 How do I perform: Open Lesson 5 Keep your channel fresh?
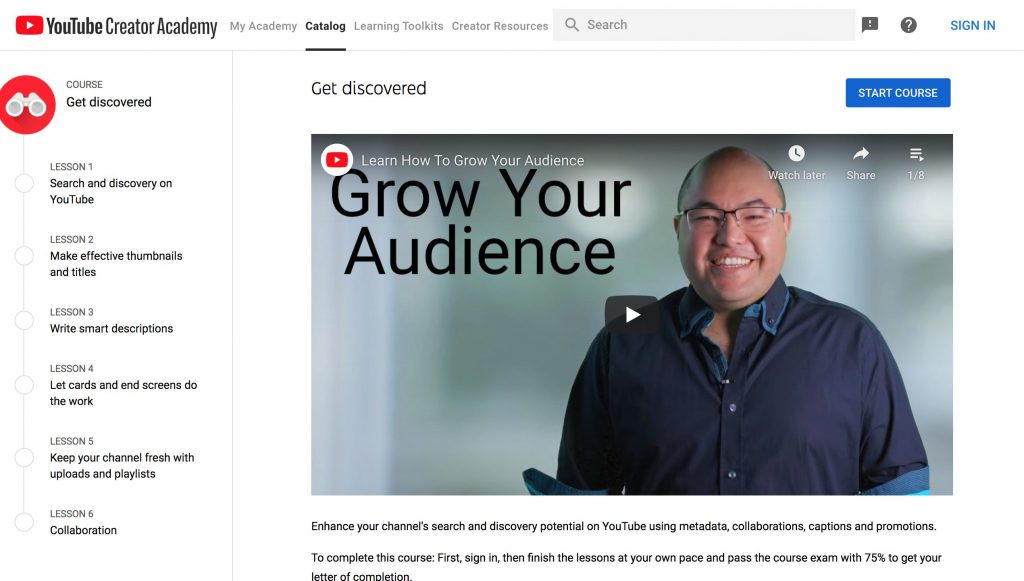coord(122,458)
